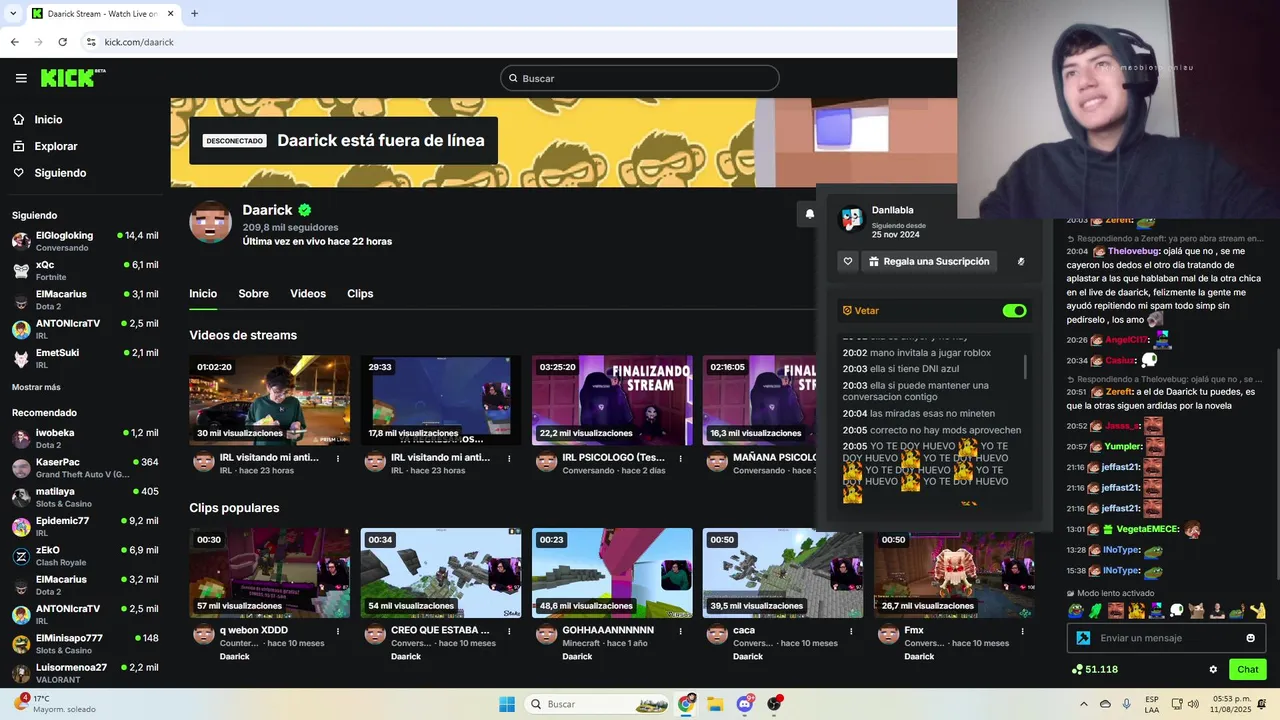
Task: Show hidden system tray icons
Action: (x=1084, y=704)
